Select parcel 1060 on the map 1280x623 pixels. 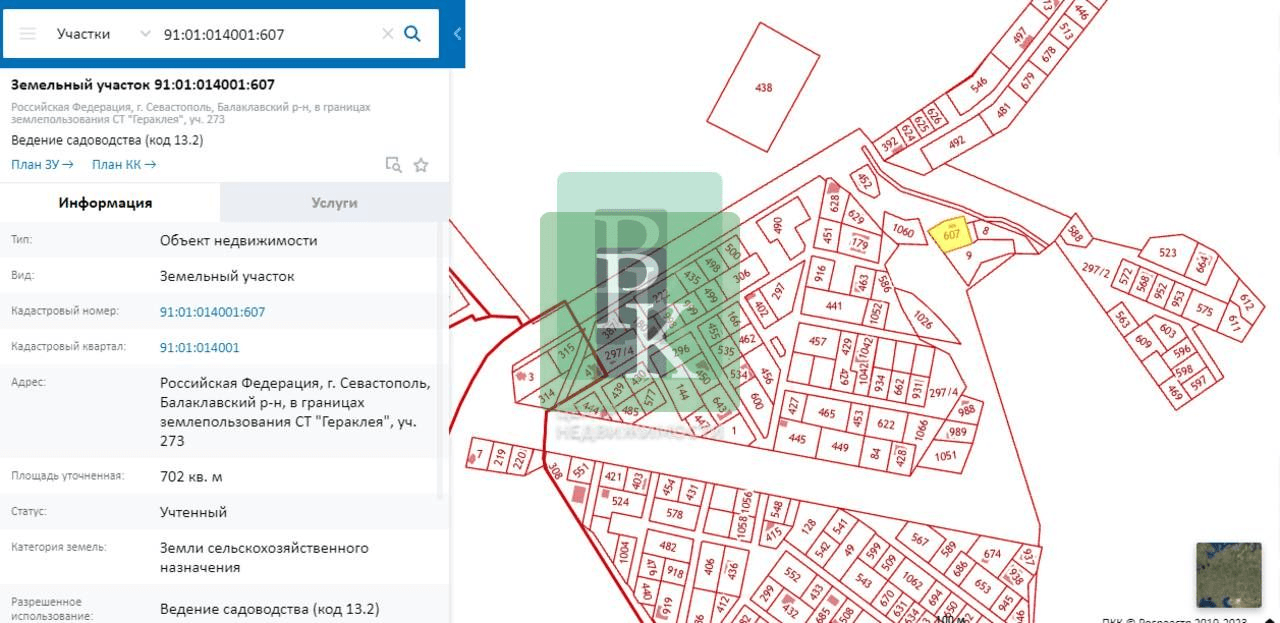tap(903, 232)
